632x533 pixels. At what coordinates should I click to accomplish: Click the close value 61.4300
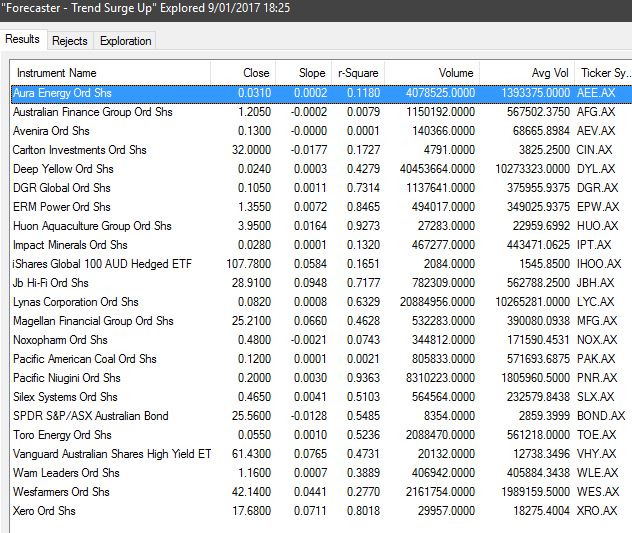252,454
